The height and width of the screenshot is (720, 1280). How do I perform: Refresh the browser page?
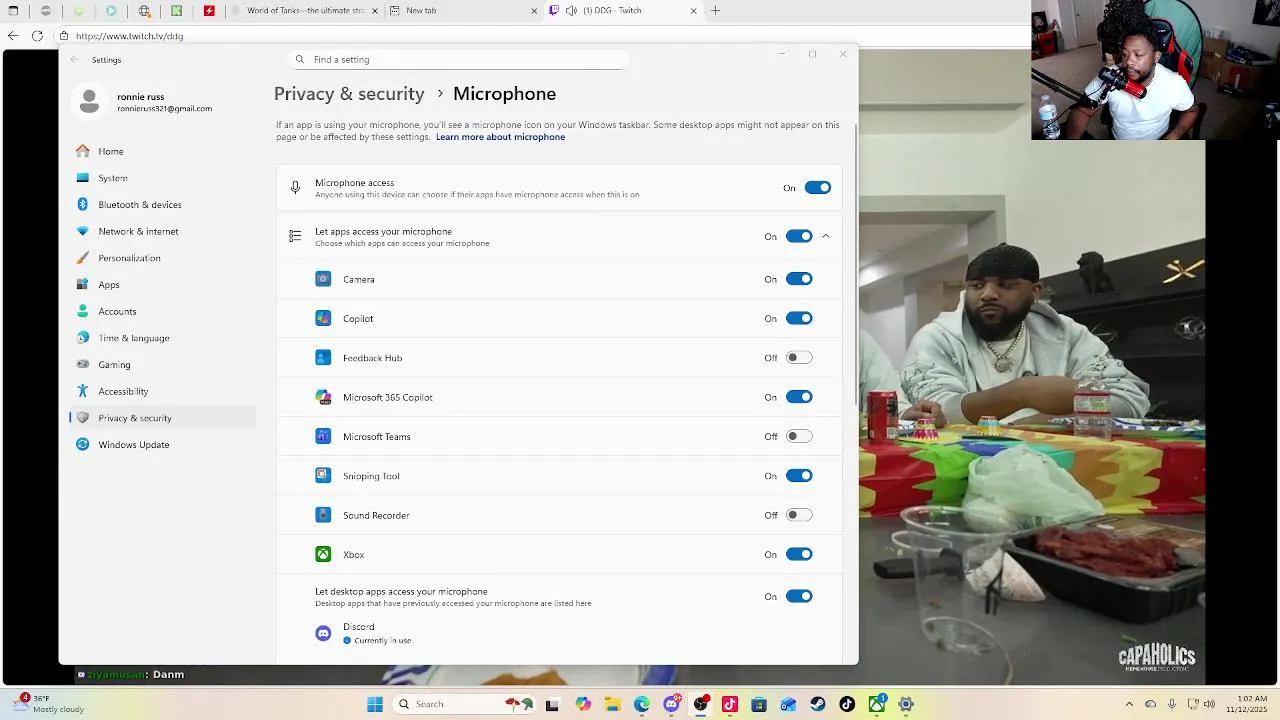(x=37, y=36)
